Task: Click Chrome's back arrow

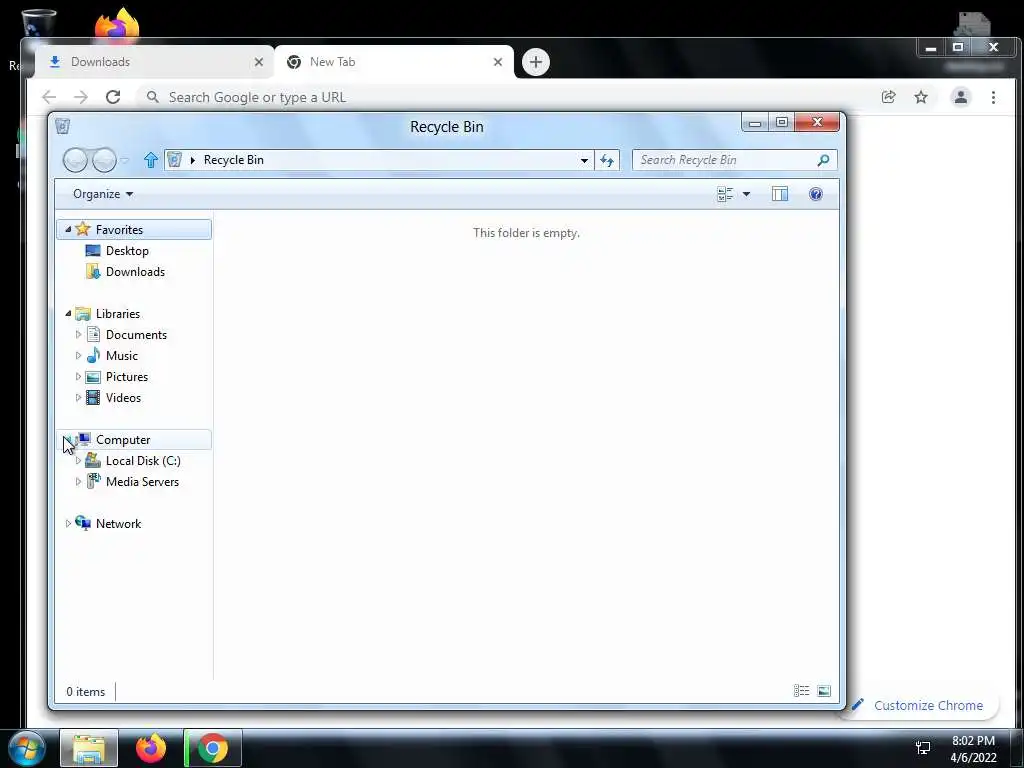Action: tap(49, 97)
